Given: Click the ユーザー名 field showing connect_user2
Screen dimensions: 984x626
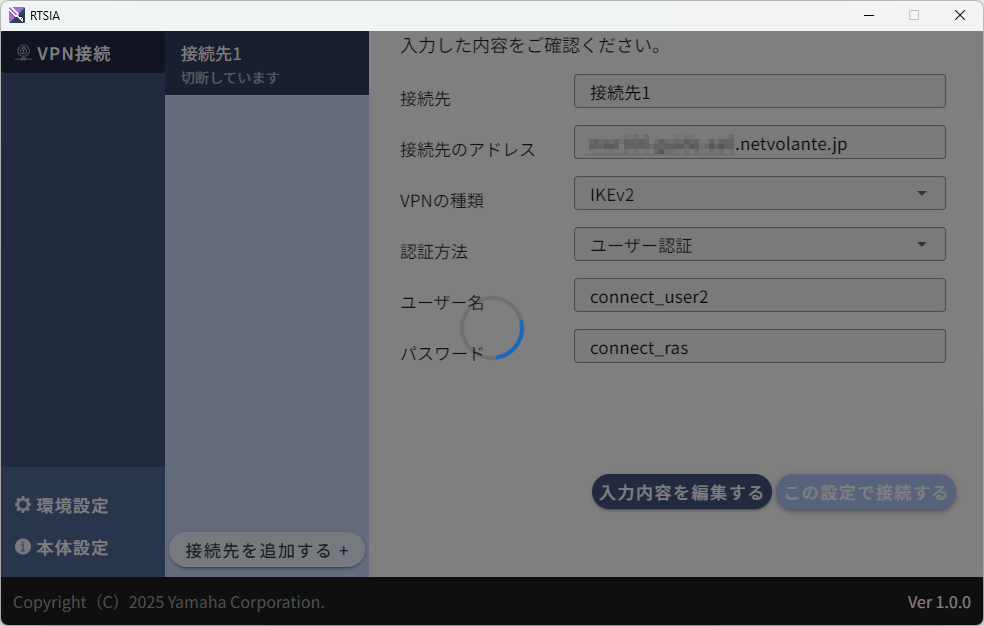Looking at the screenshot, I should click(x=759, y=295).
